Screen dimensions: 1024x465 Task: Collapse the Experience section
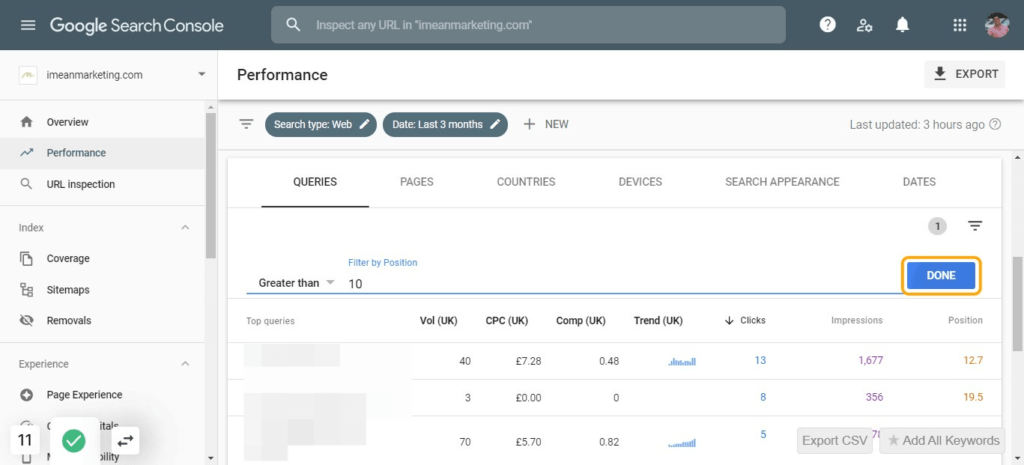point(185,364)
